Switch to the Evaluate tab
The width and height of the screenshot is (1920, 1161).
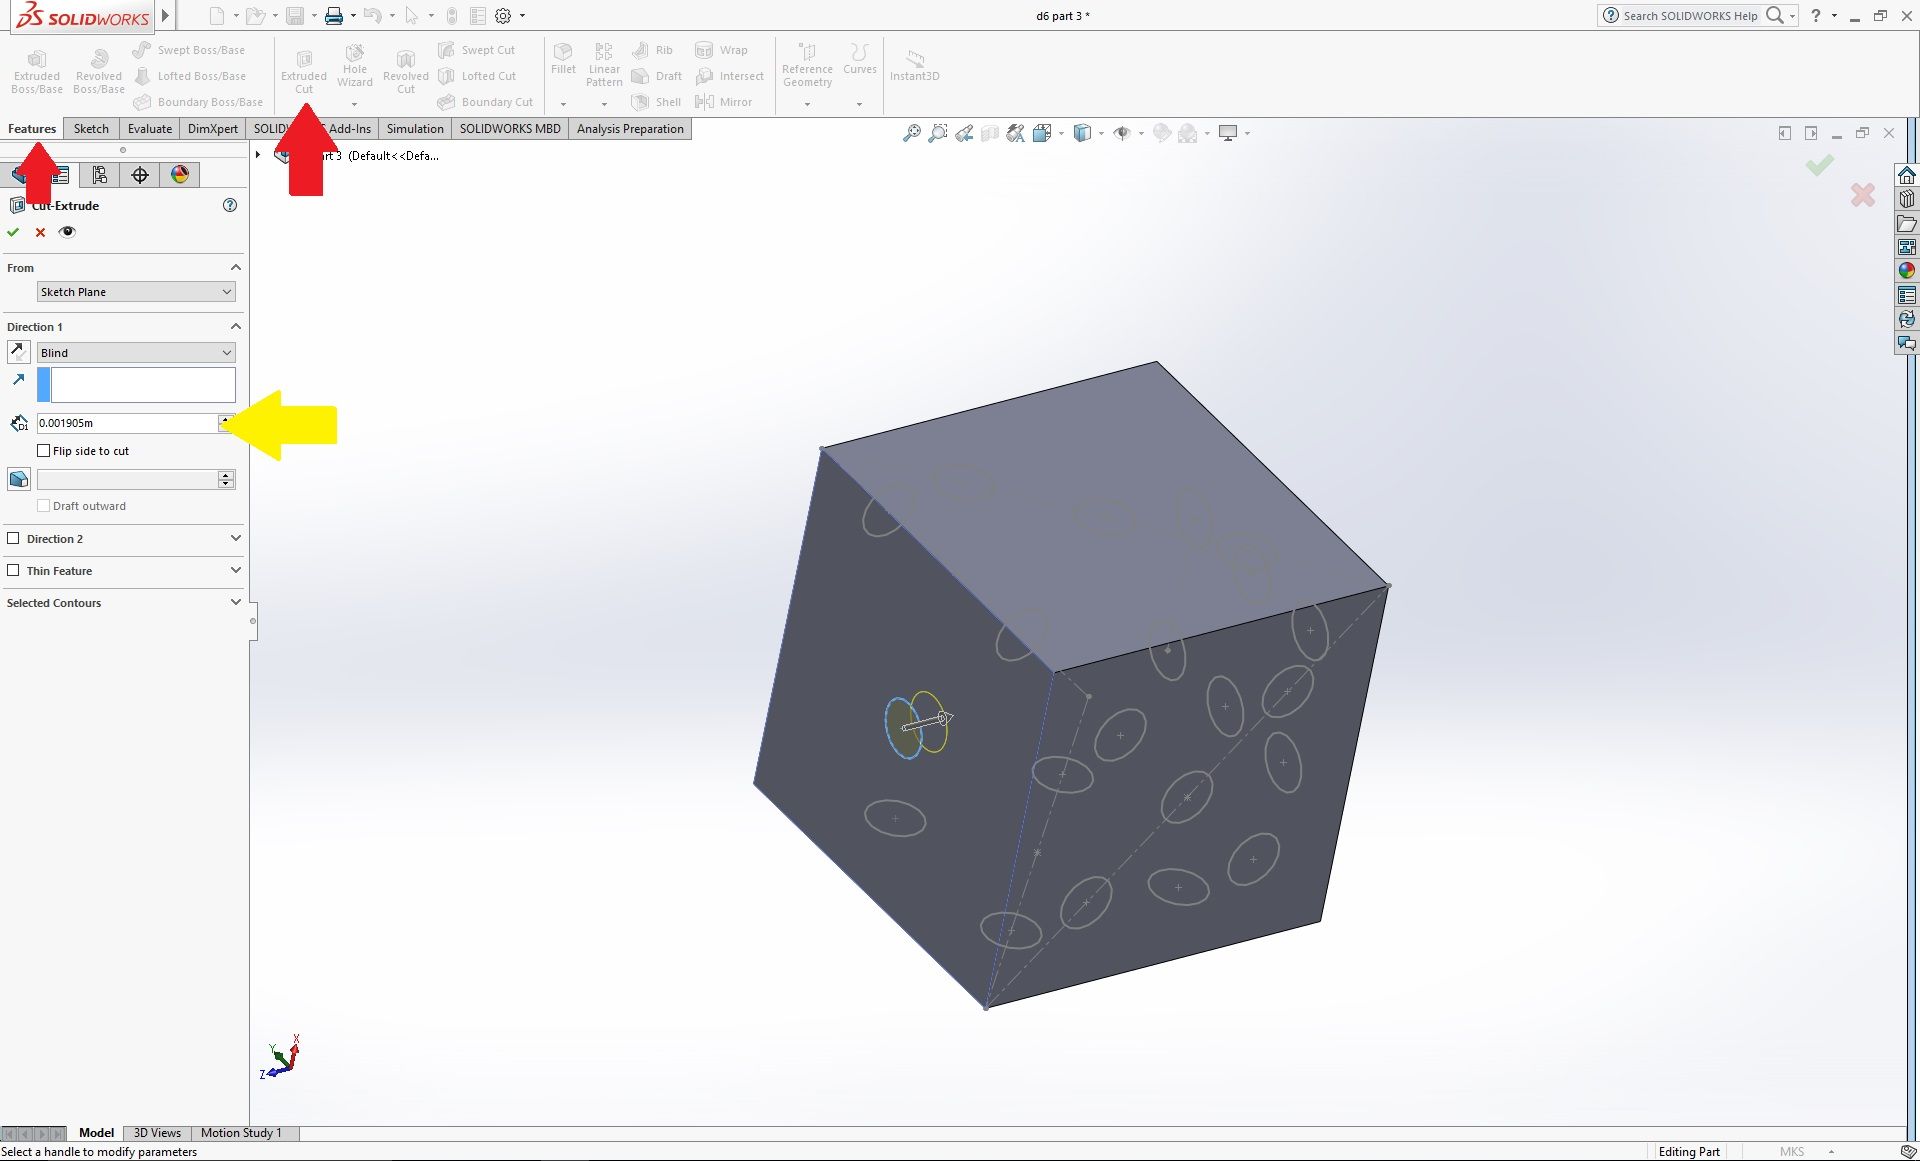click(149, 128)
